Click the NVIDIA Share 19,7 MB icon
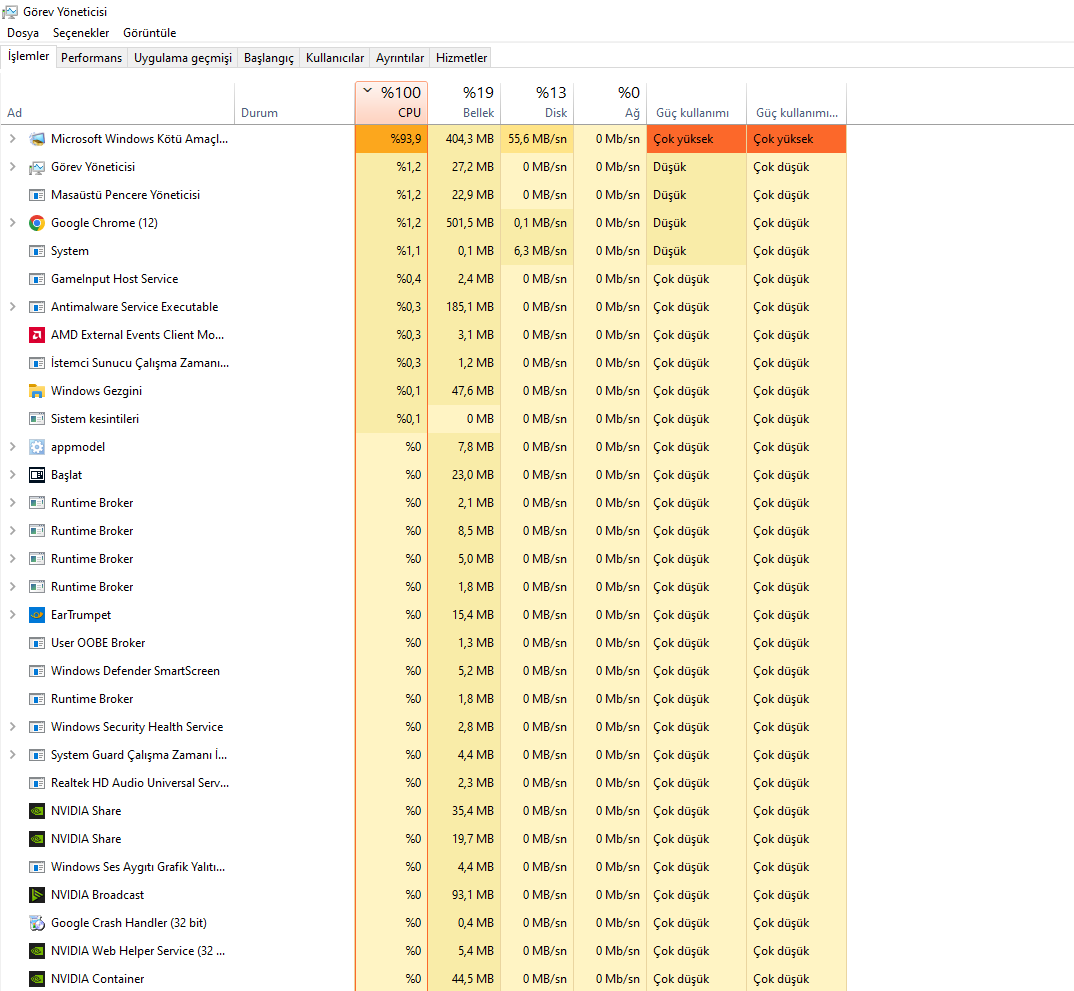This screenshot has height=991, width=1074. pyautogui.click(x=37, y=839)
